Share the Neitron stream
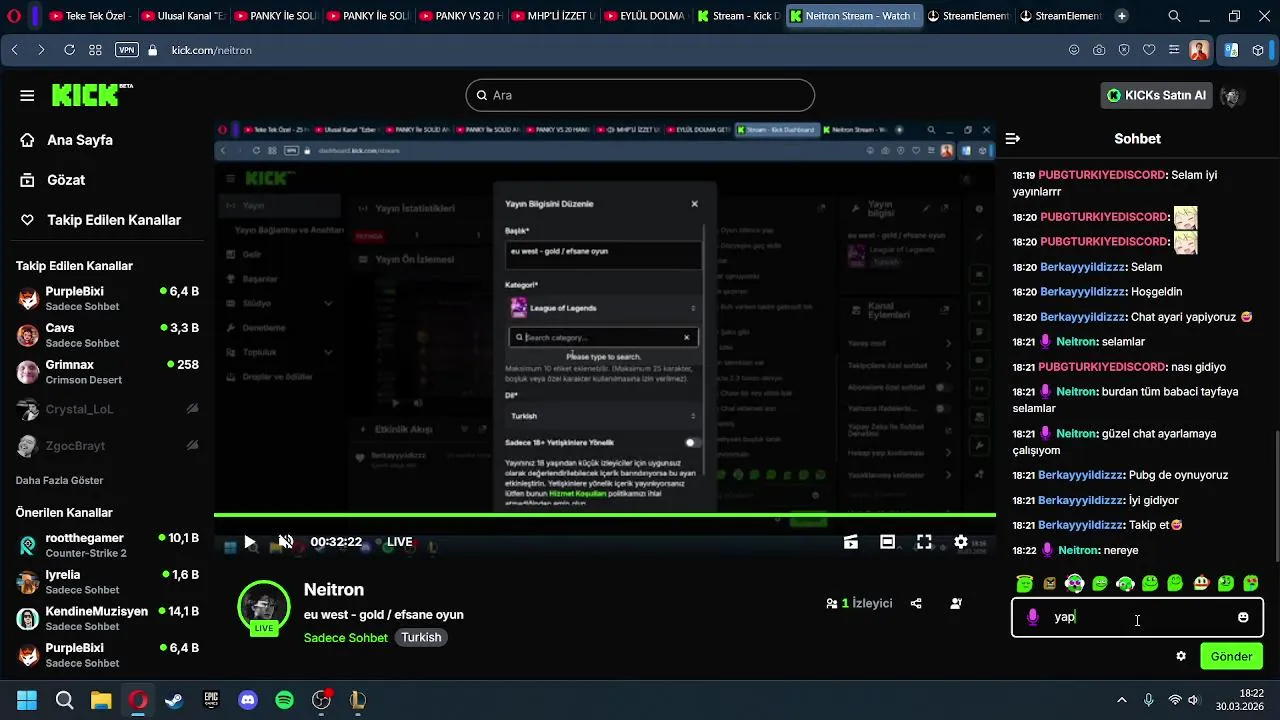This screenshot has height=720, width=1280. tap(916, 603)
